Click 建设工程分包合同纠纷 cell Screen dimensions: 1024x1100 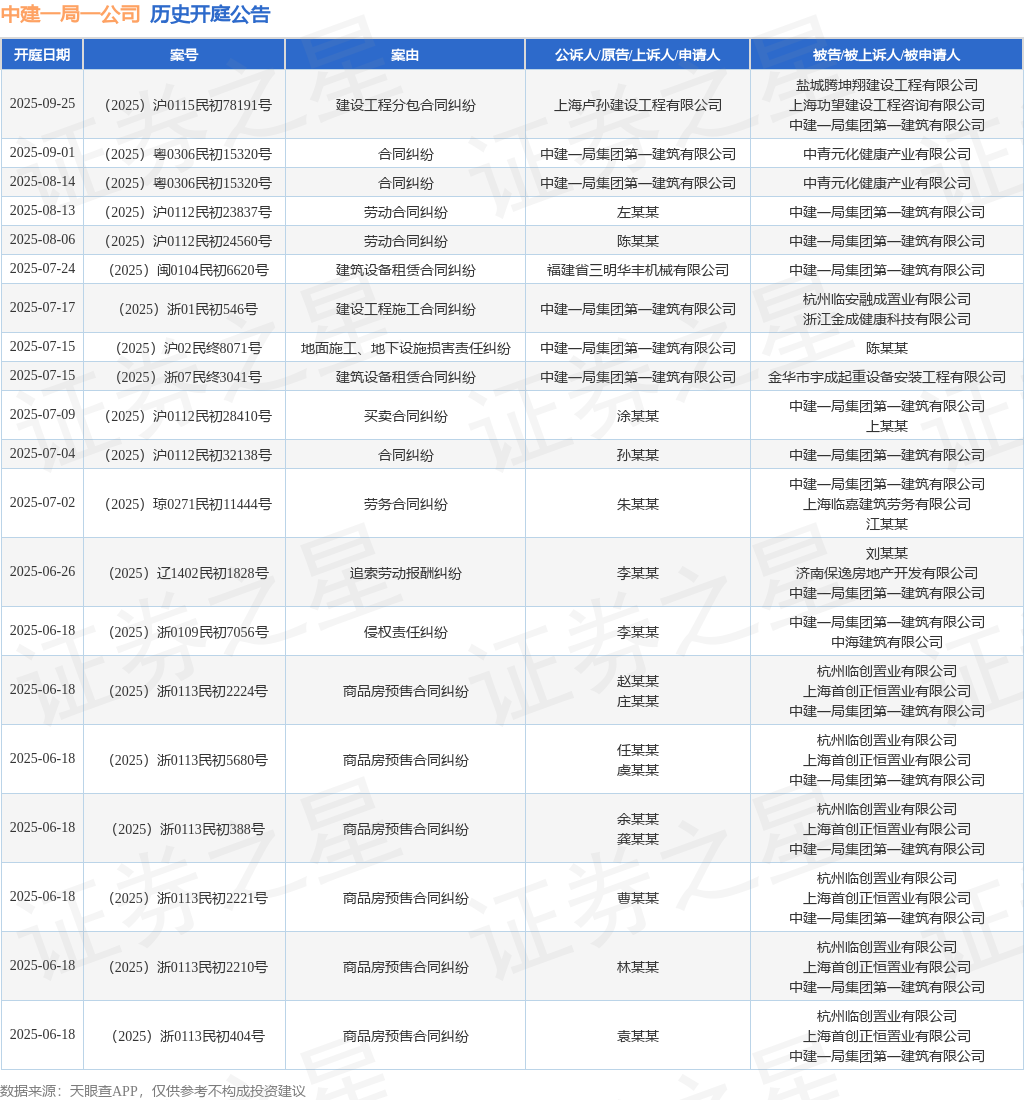click(405, 105)
